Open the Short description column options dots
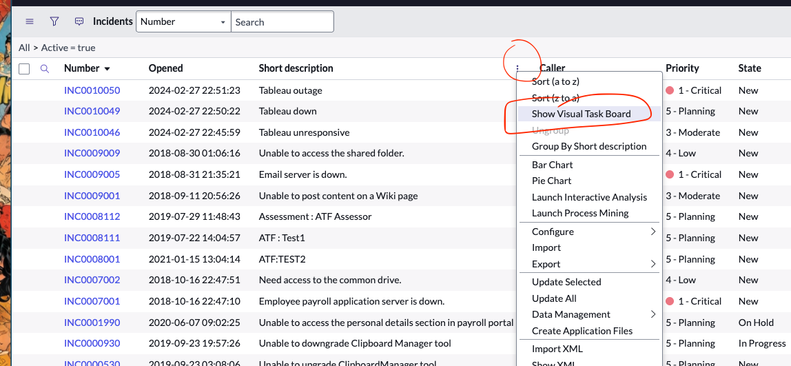The height and width of the screenshot is (366, 791). click(x=518, y=68)
